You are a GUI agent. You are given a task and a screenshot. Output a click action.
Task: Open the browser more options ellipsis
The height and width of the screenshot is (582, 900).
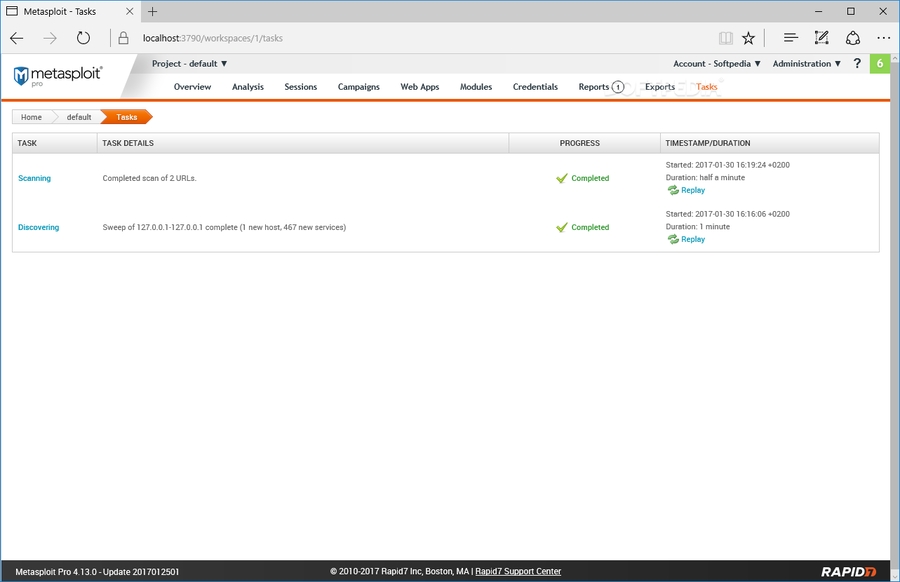tap(883, 38)
